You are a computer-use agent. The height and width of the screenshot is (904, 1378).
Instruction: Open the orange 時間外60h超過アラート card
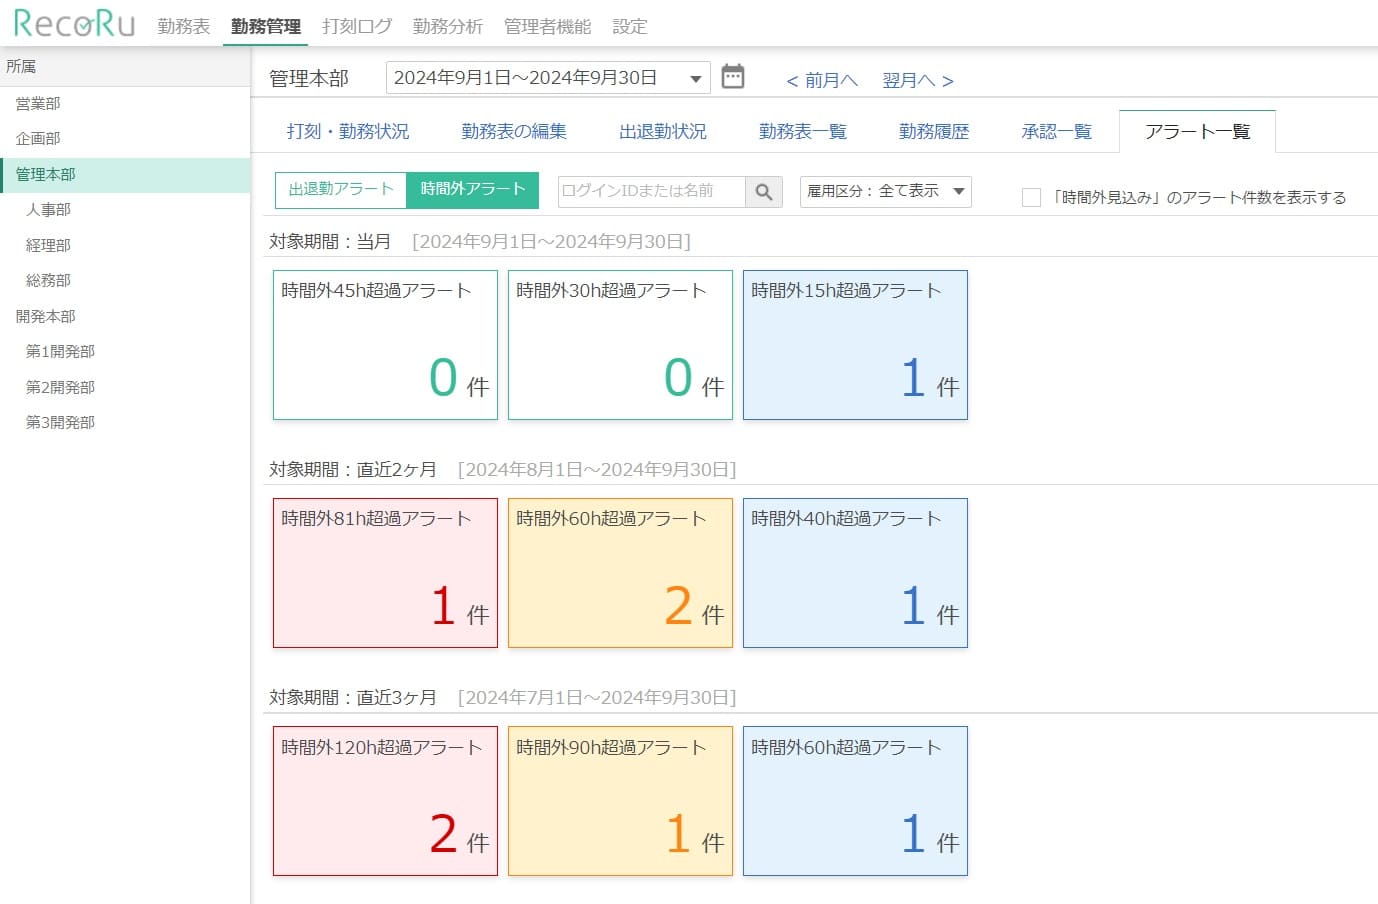(620, 573)
